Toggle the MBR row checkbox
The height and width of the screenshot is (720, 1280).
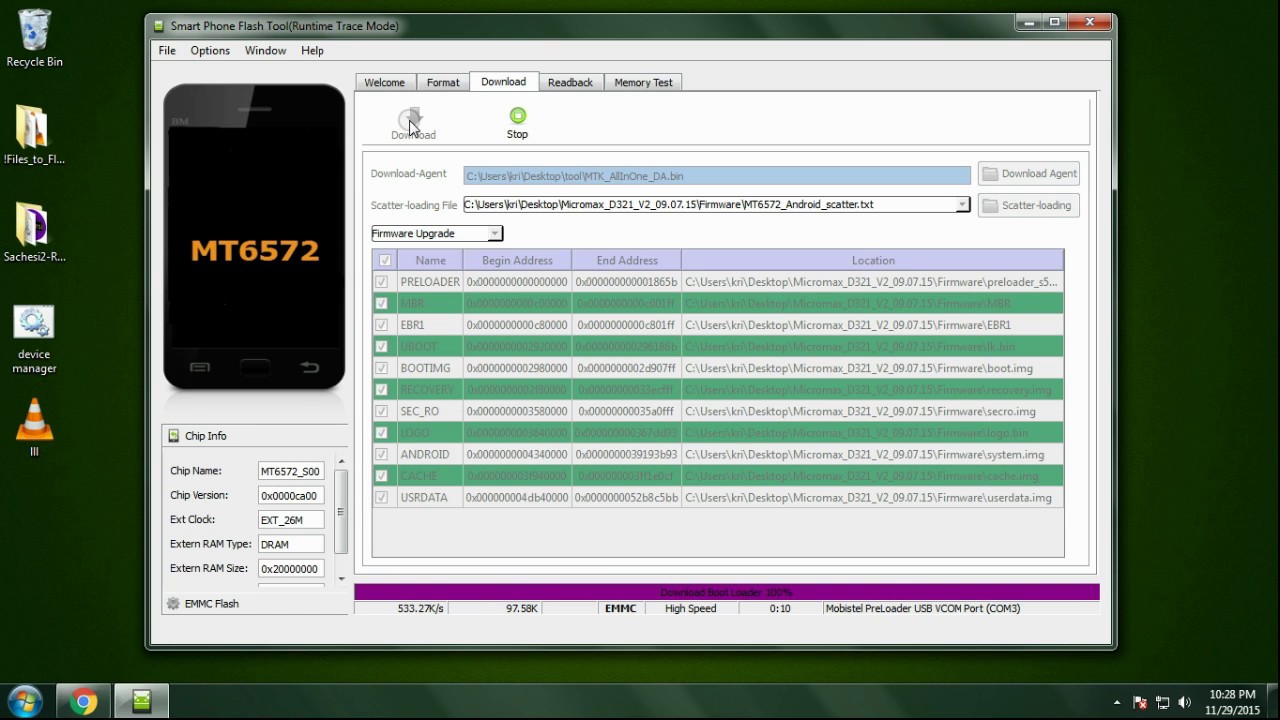point(381,303)
